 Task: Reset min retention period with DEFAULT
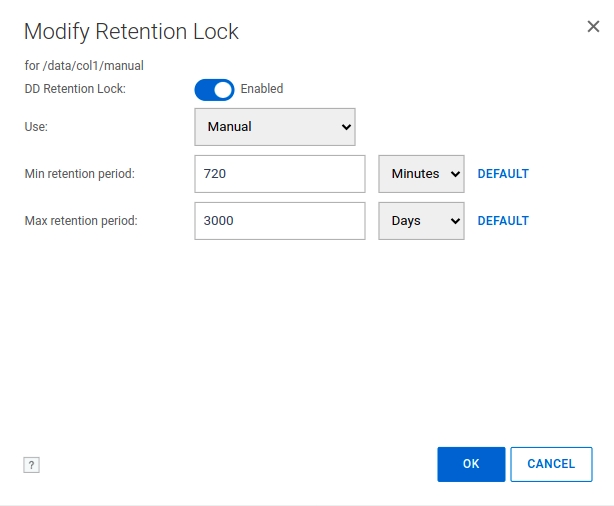click(x=503, y=174)
